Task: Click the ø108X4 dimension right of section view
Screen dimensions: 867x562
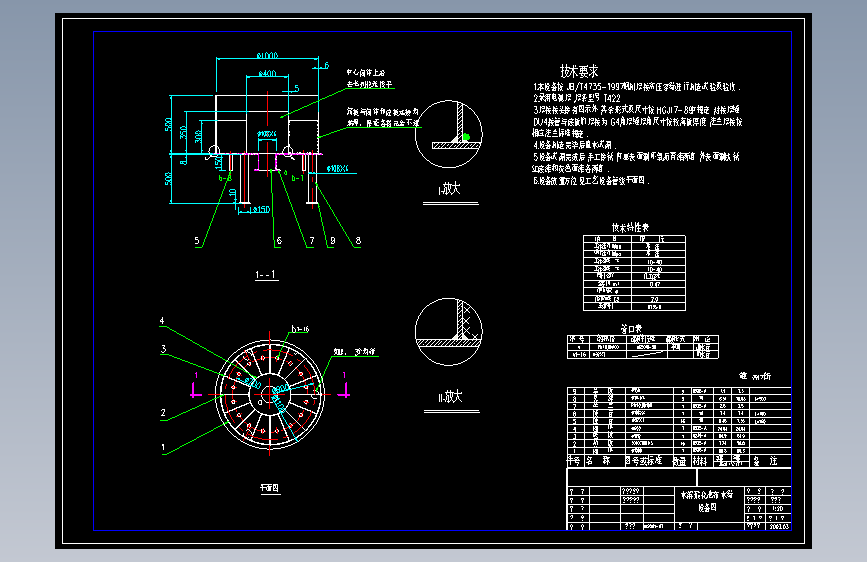Action: coord(337,169)
